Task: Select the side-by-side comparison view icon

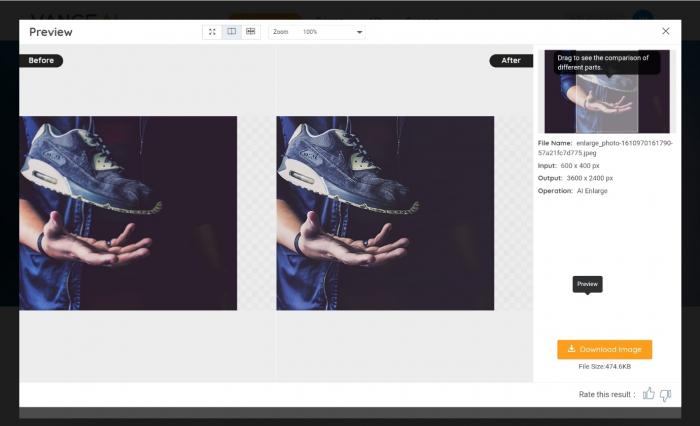Action: 232,32
